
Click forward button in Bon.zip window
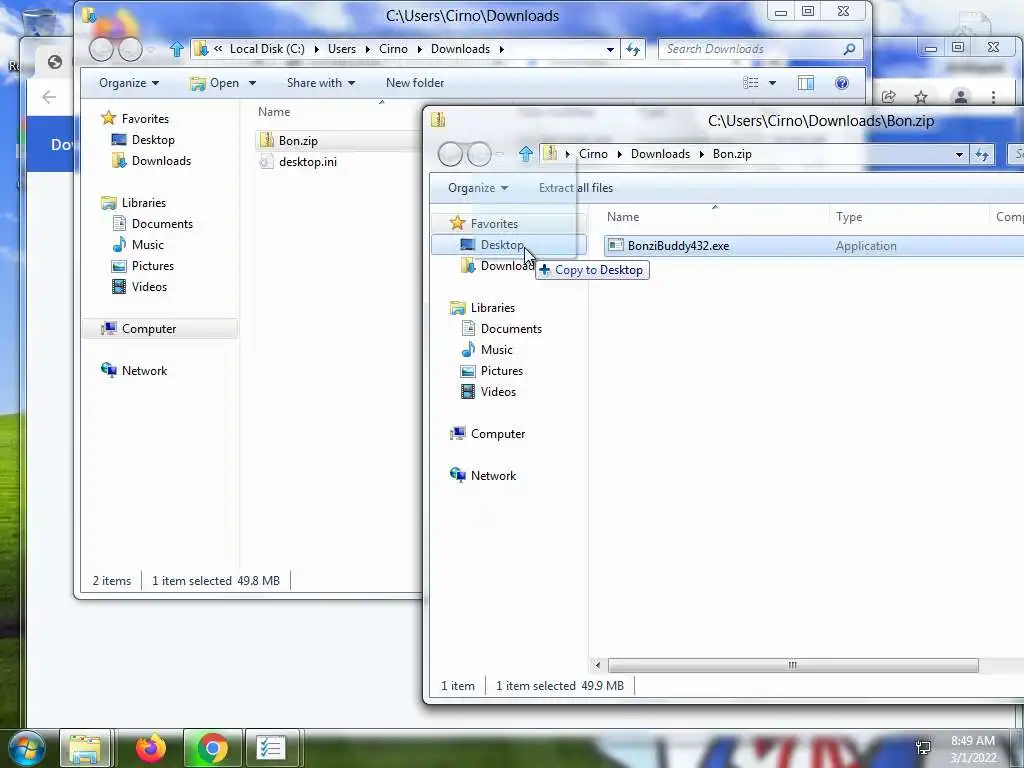tap(479, 155)
